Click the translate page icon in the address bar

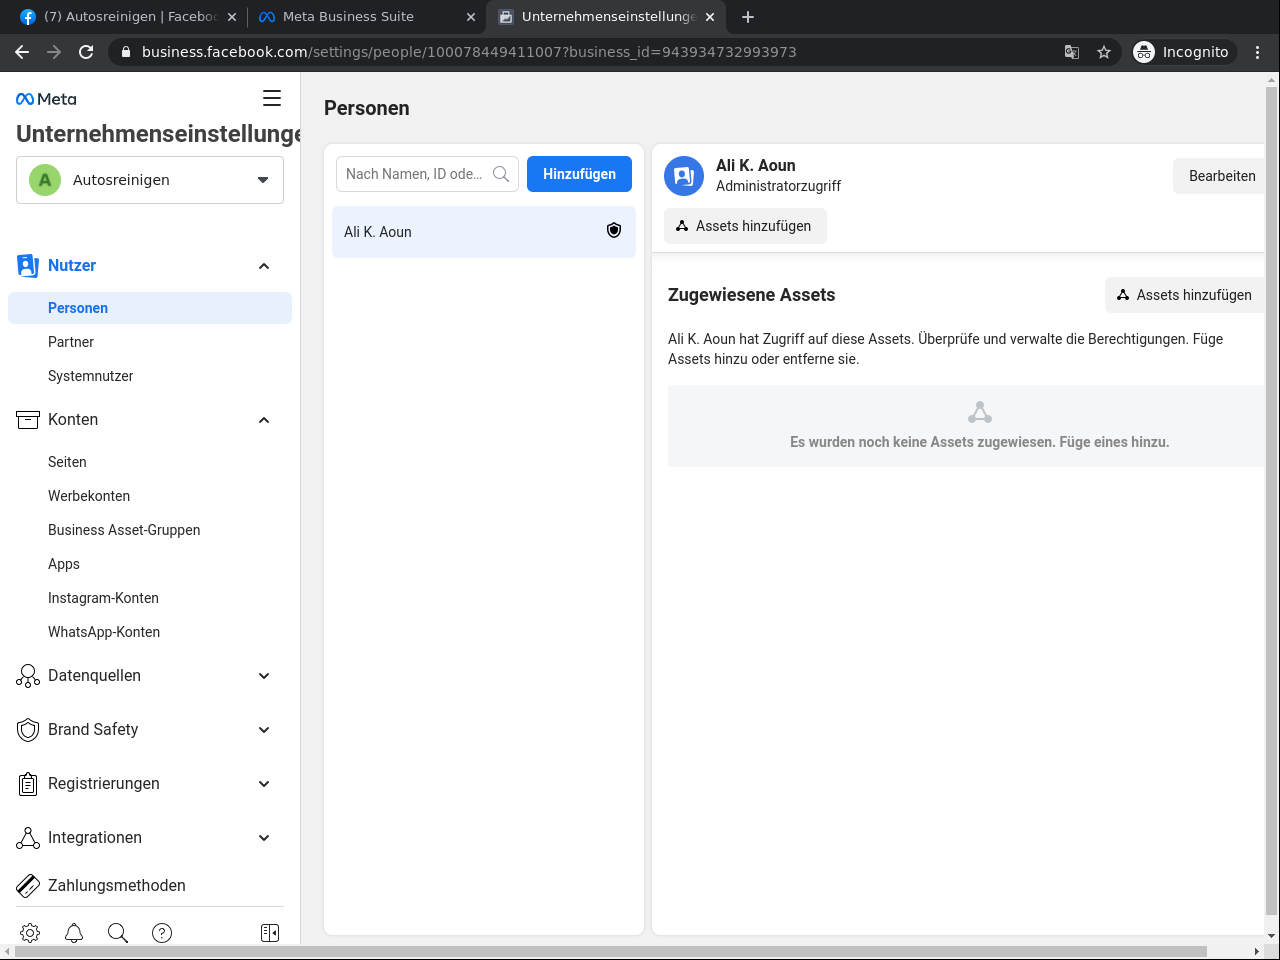pos(1072,52)
